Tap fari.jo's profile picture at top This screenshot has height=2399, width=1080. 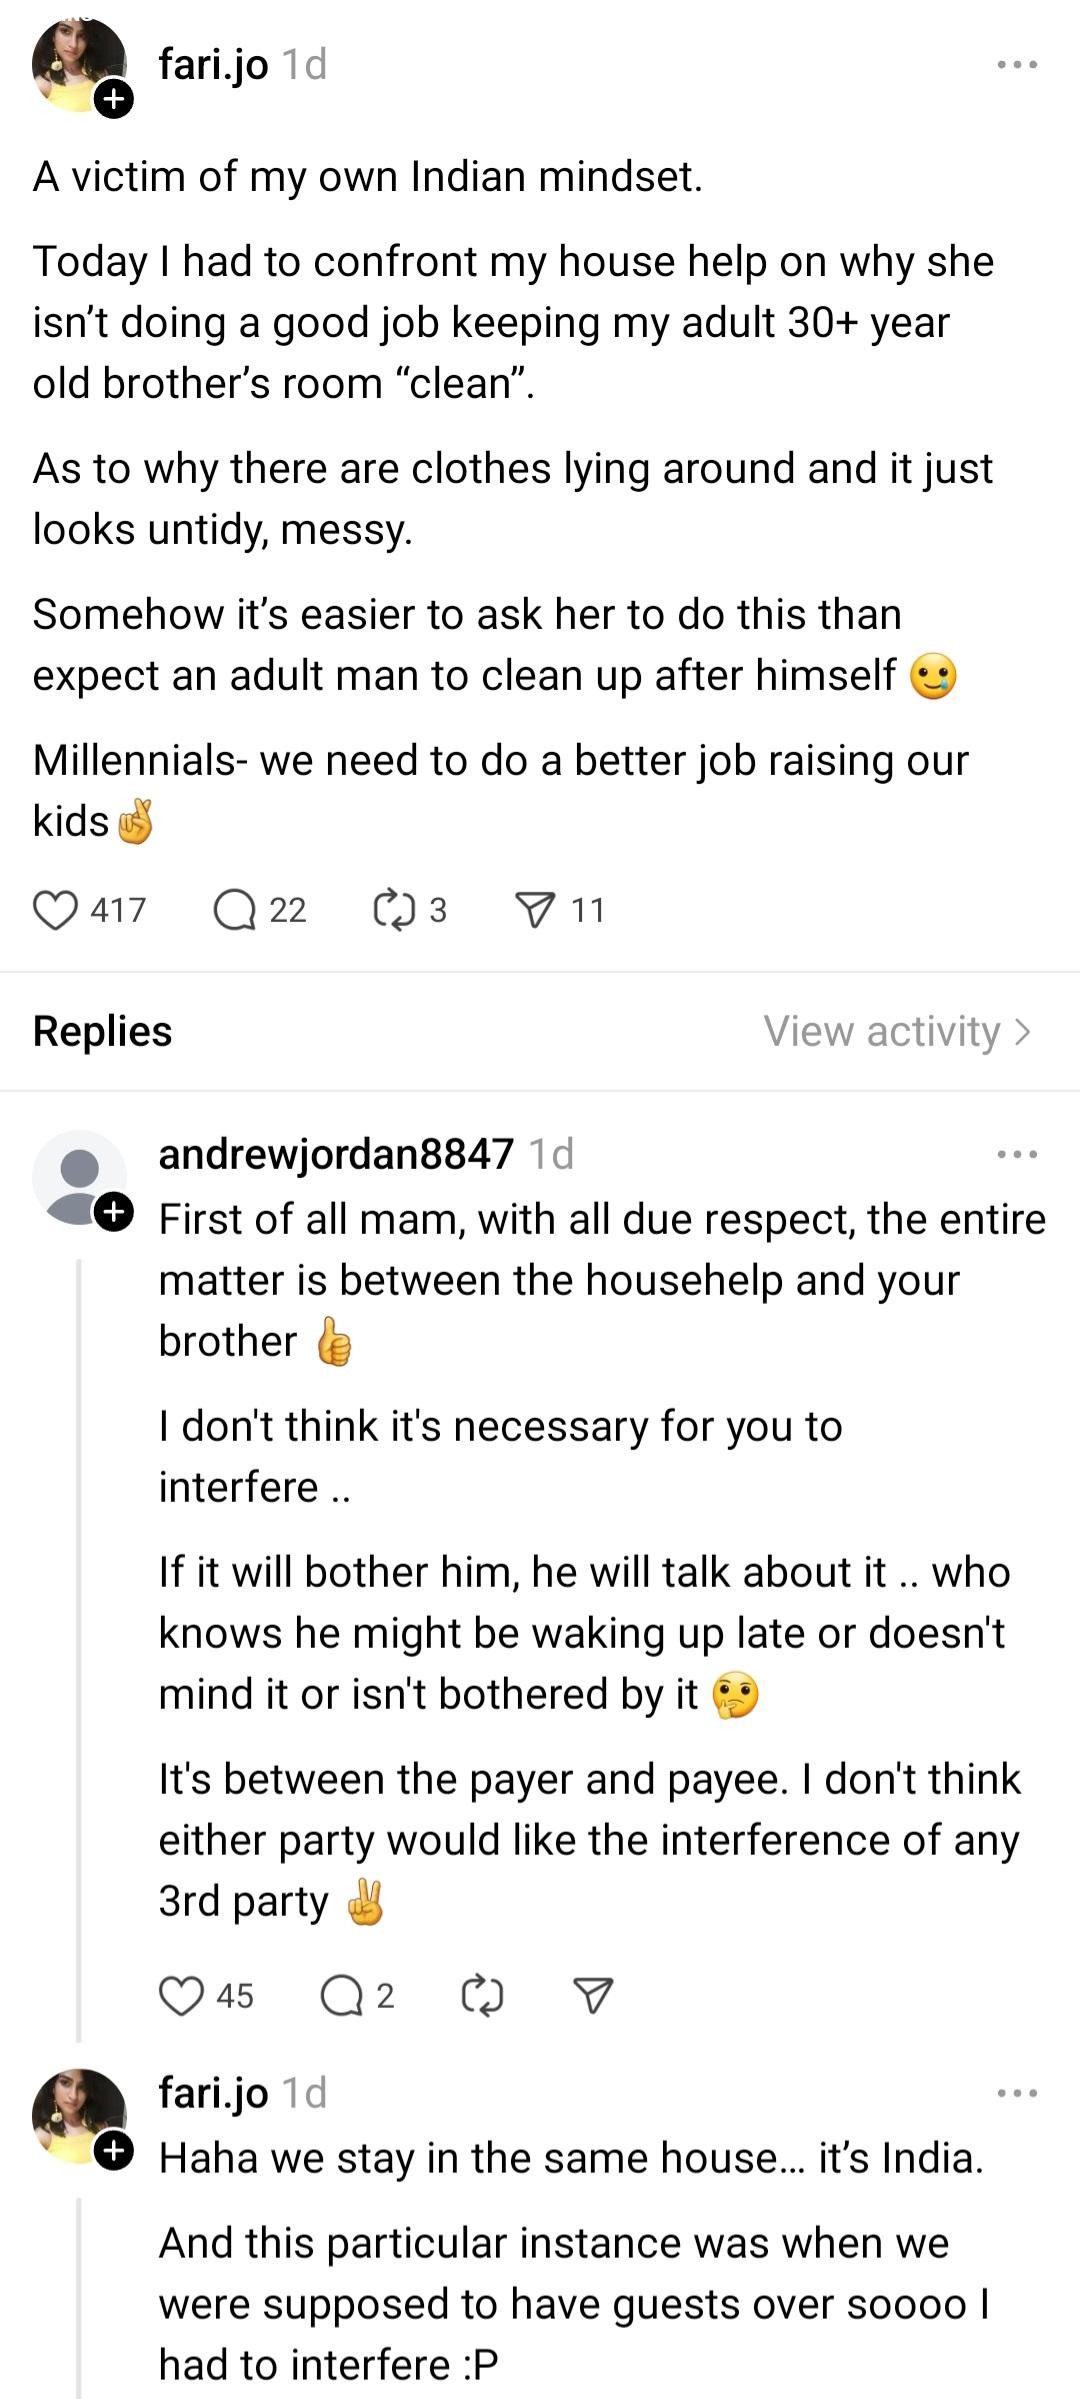[78, 62]
